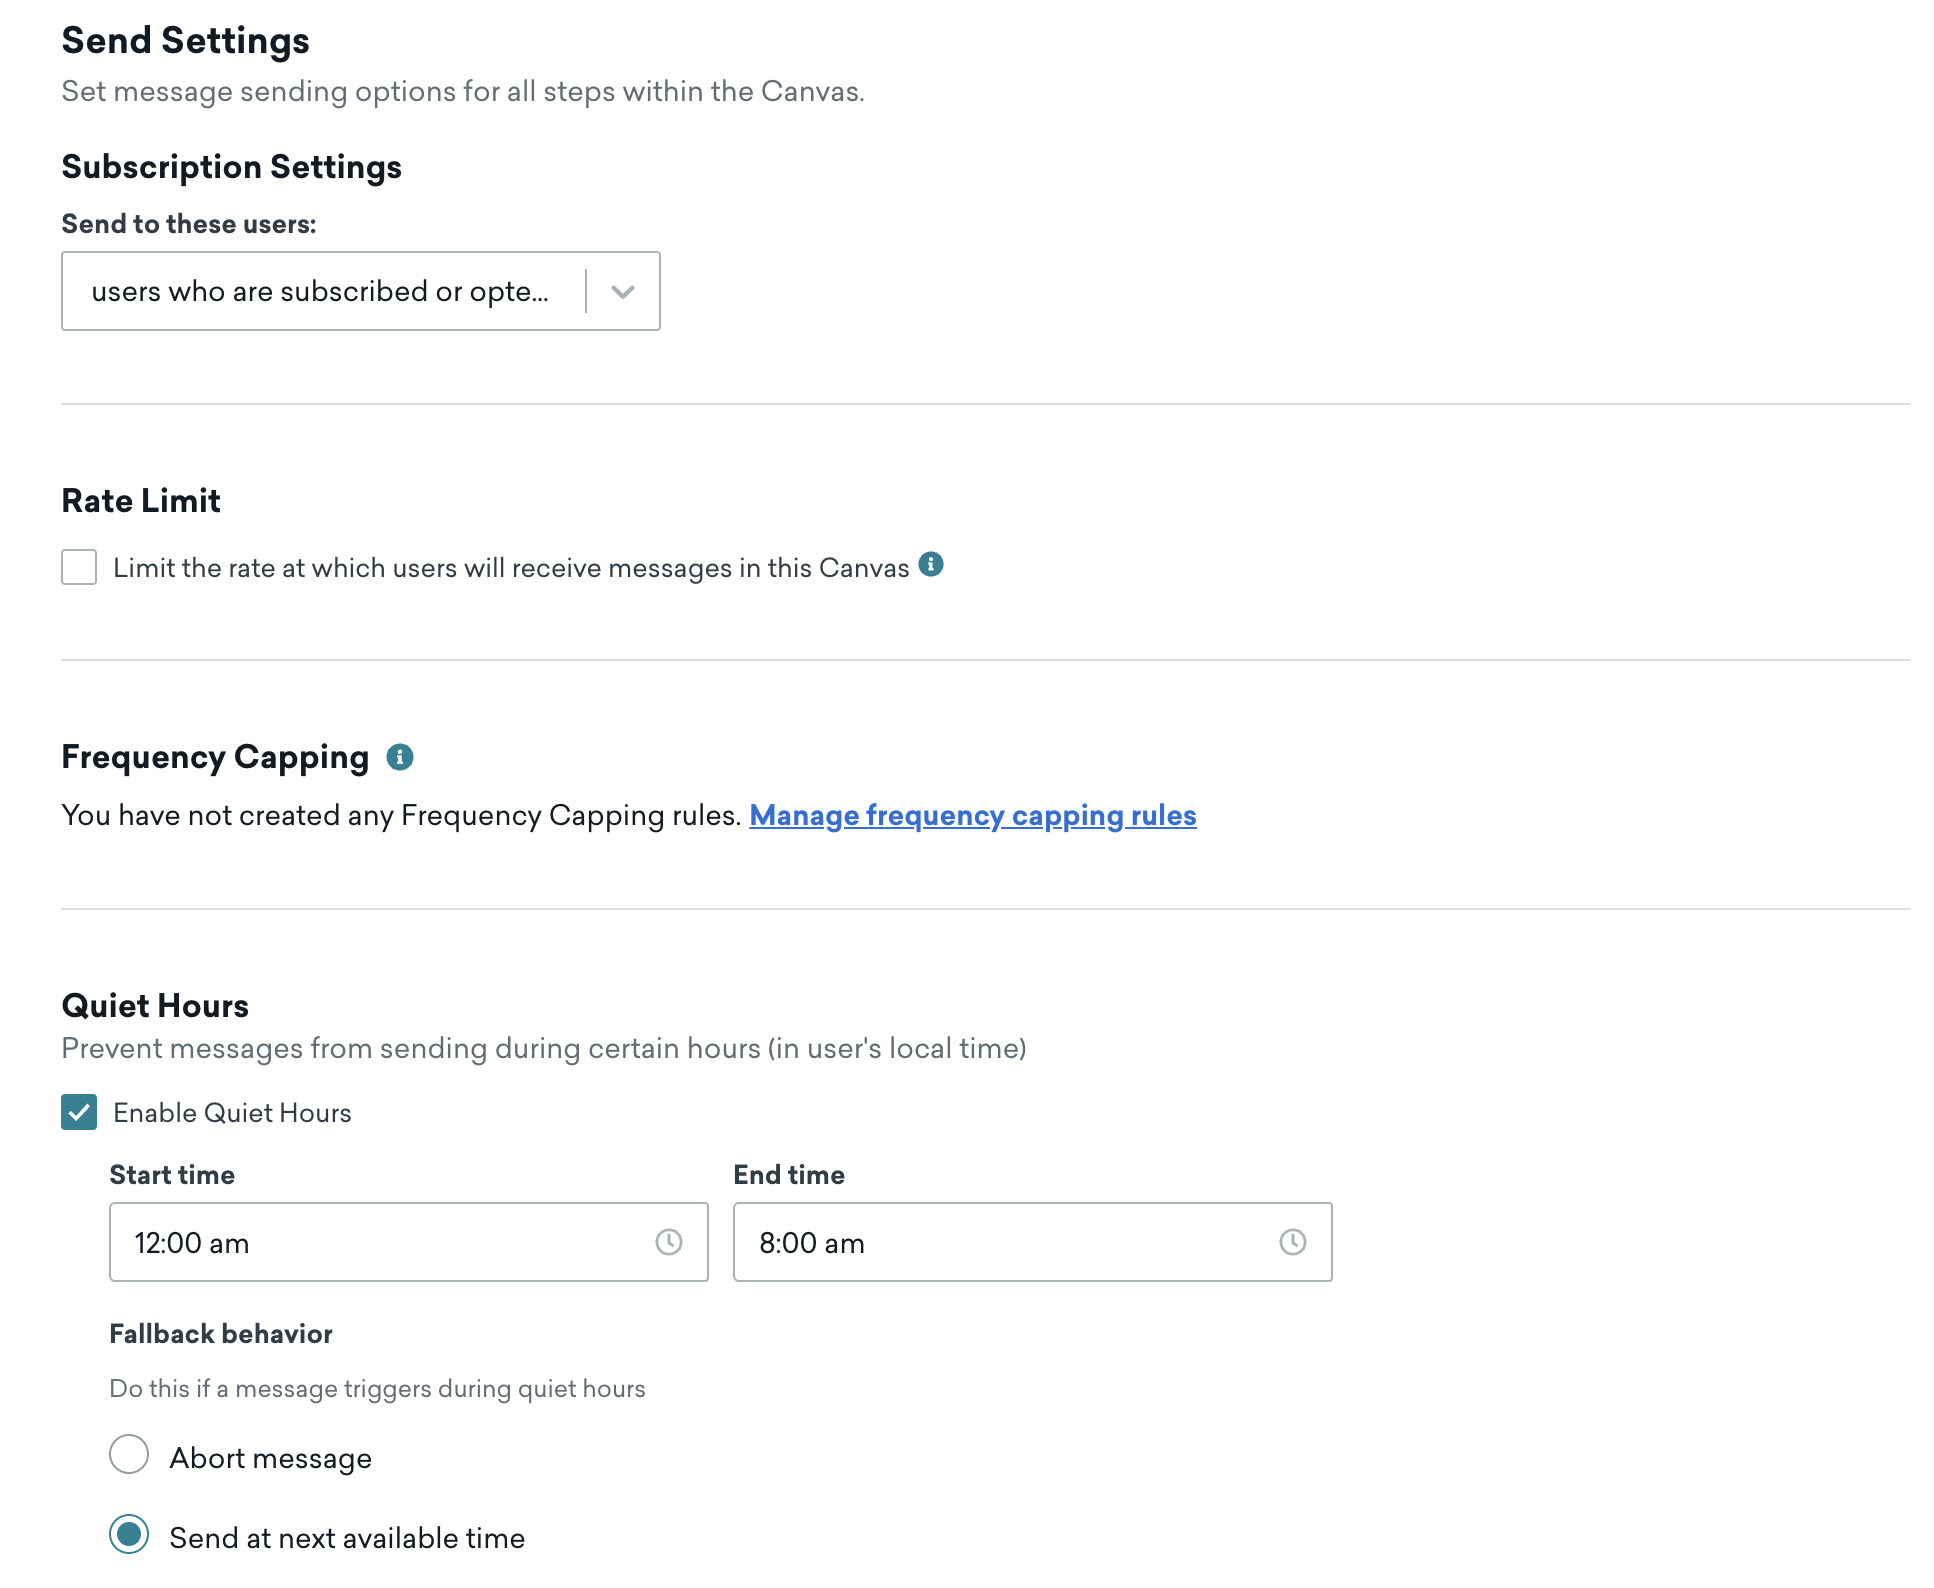
Task: Click the info icon next to Rate Limit text
Action: tap(931, 564)
